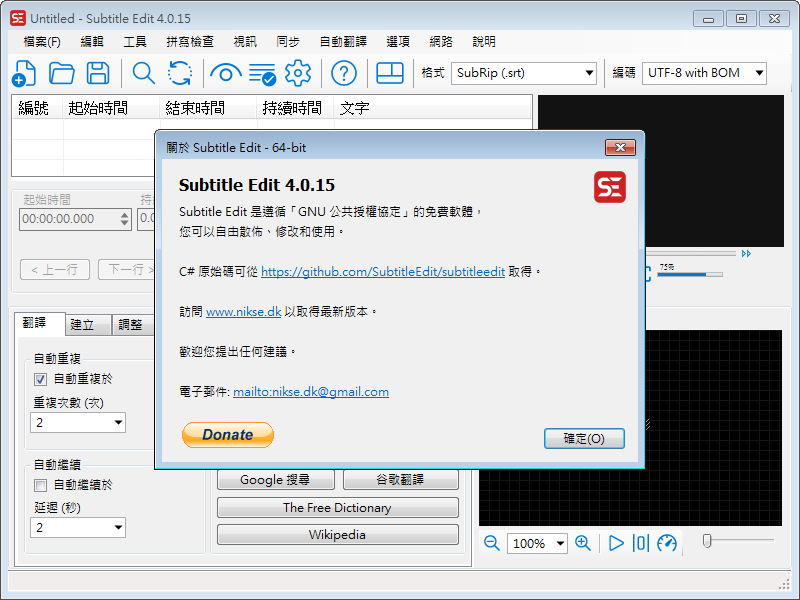Click the Replace circular arrows icon
The width and height of the screenshot is (800, 600).
pyautogui.click(x=180, y=73)
